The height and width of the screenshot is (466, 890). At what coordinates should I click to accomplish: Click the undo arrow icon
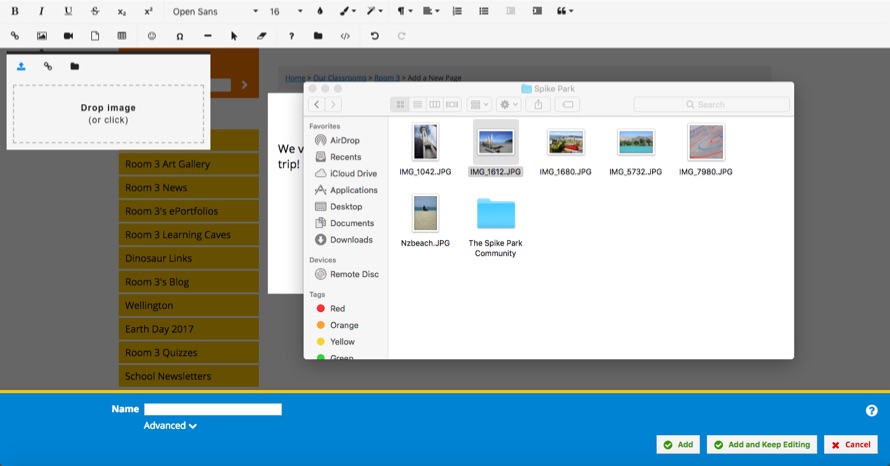[x=375, y=36]
